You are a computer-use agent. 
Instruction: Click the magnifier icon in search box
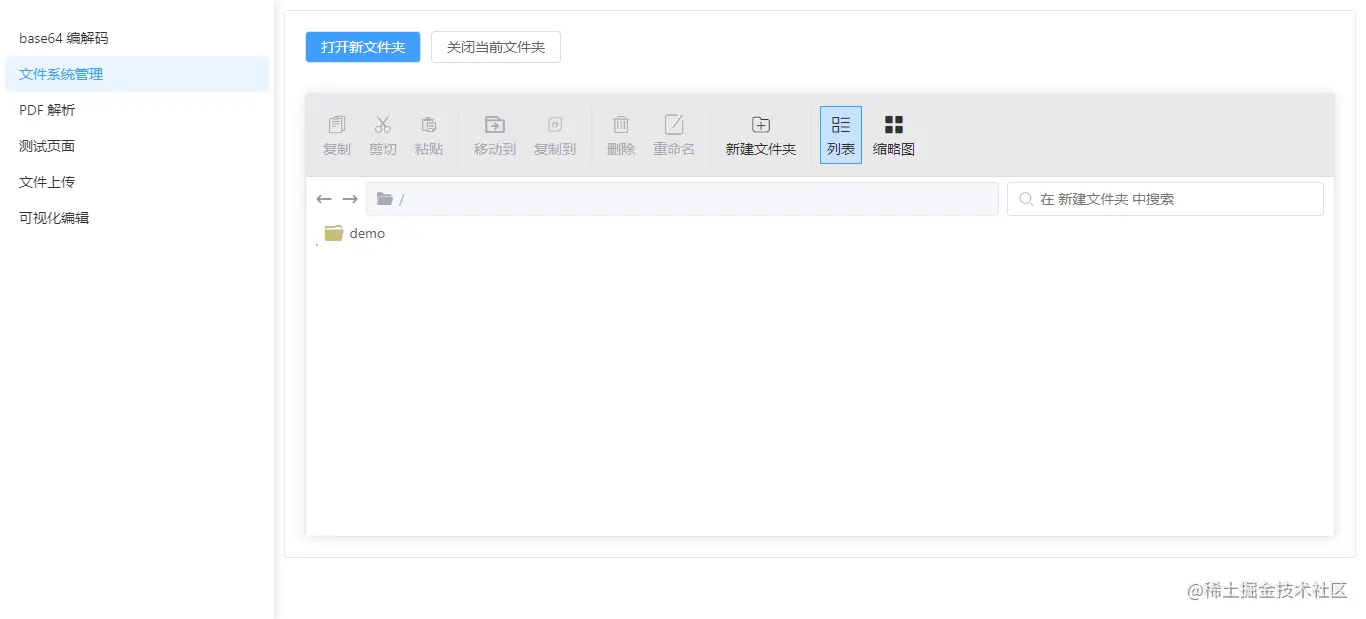1026,199
